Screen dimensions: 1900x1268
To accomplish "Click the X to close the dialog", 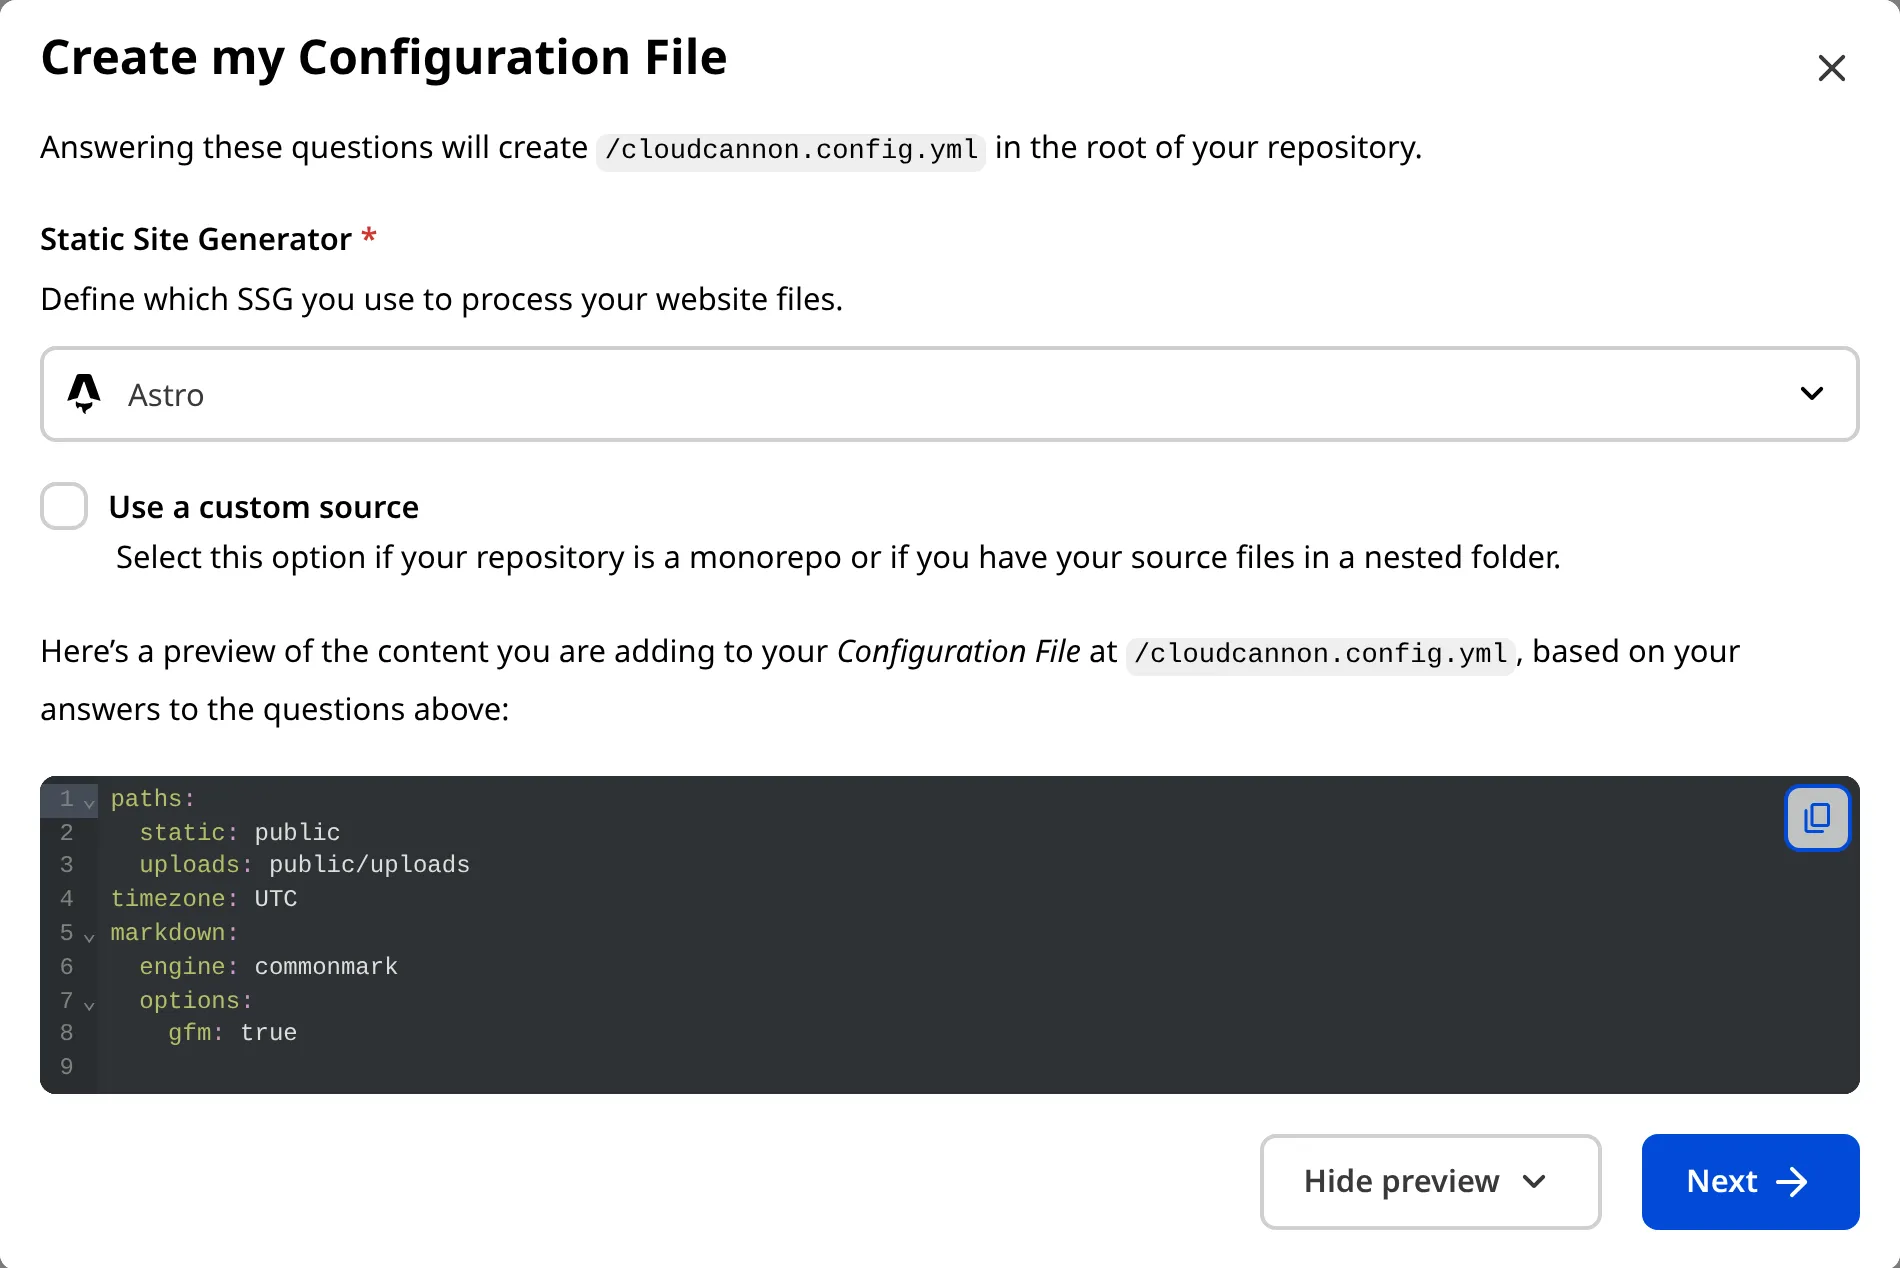I will (1832, 68).
